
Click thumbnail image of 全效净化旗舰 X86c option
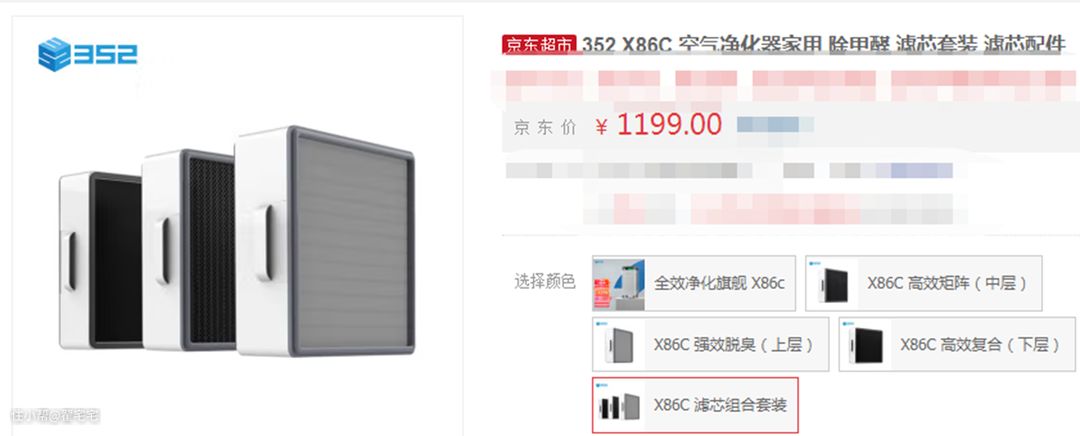coord(619,284)
